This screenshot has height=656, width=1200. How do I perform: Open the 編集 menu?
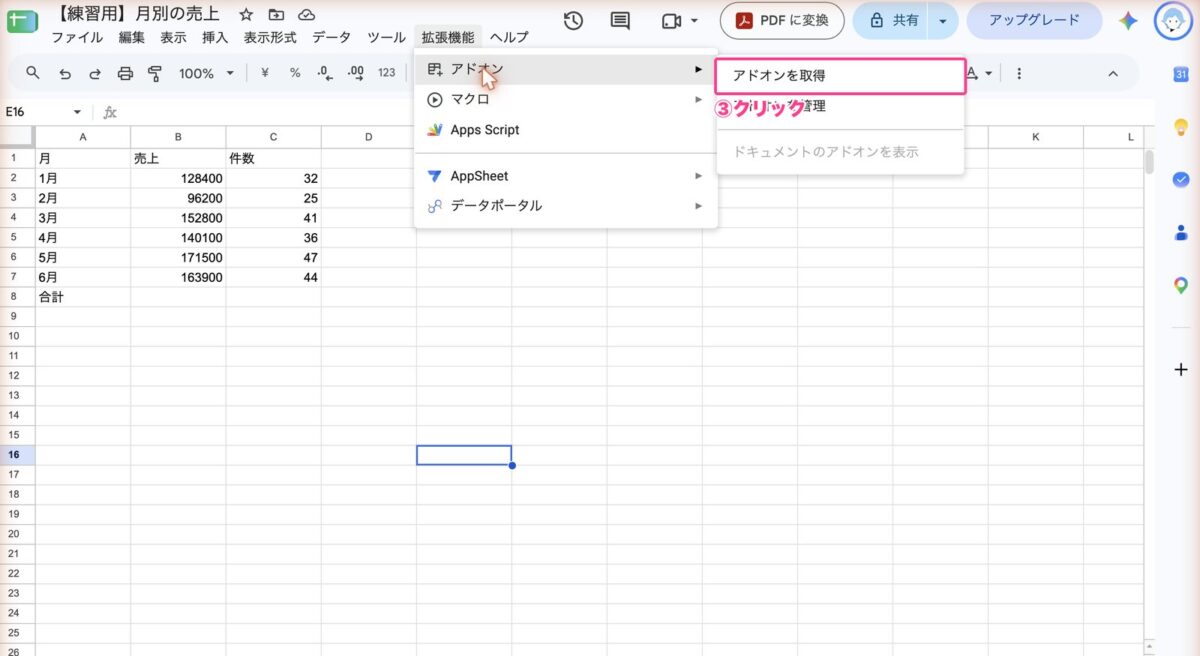tap(131, 37)
